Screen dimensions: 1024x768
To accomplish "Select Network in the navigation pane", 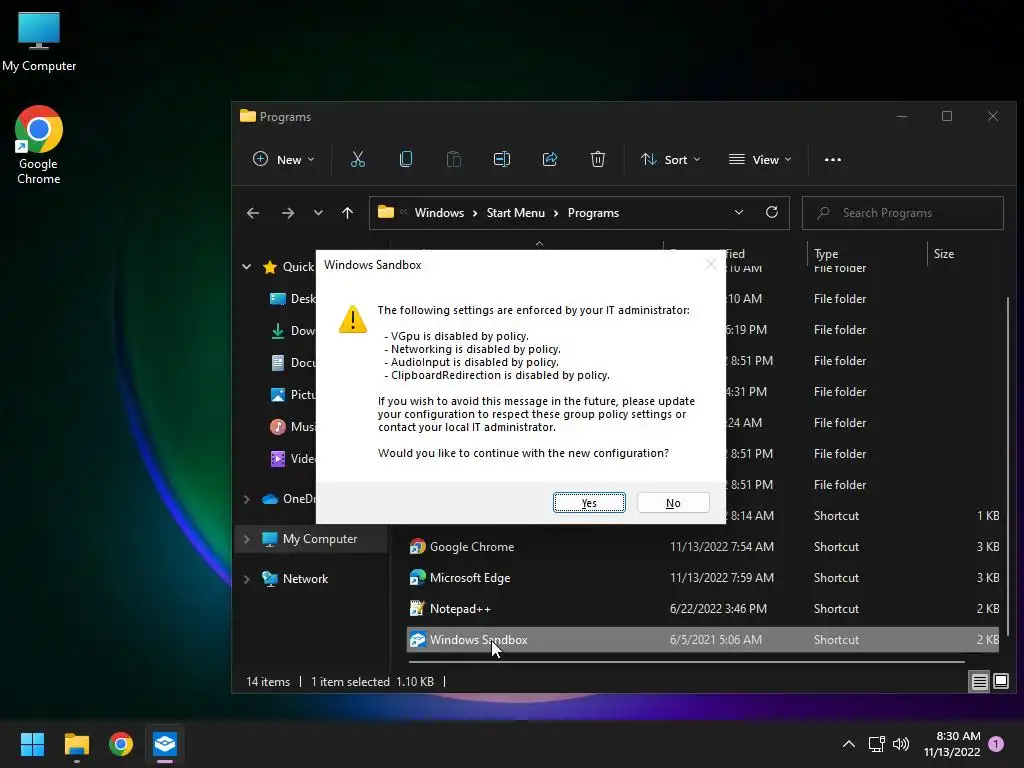I will point(295,579).
